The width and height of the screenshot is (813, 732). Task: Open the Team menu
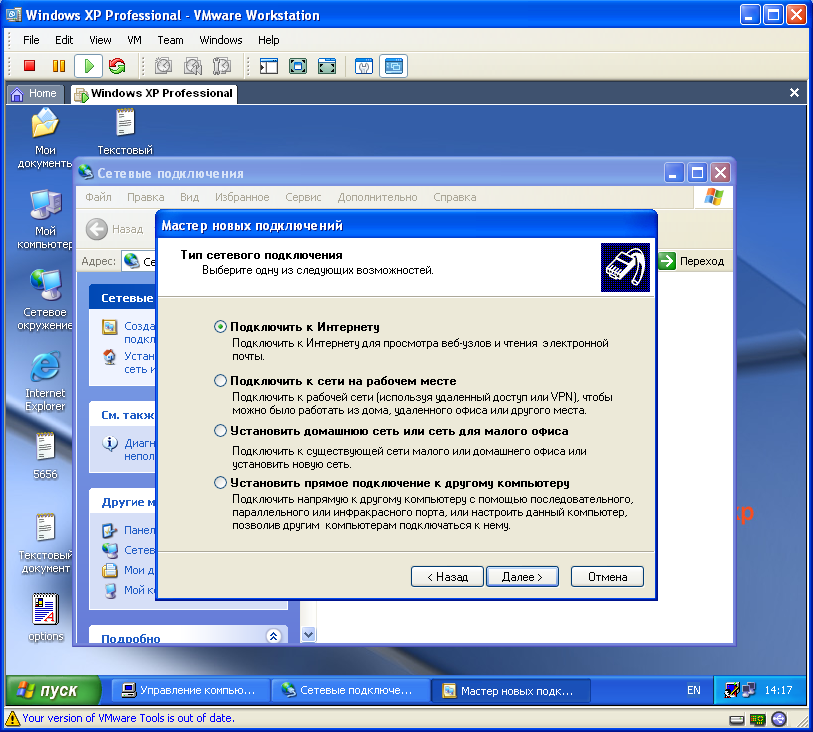(x=170, y=40)
